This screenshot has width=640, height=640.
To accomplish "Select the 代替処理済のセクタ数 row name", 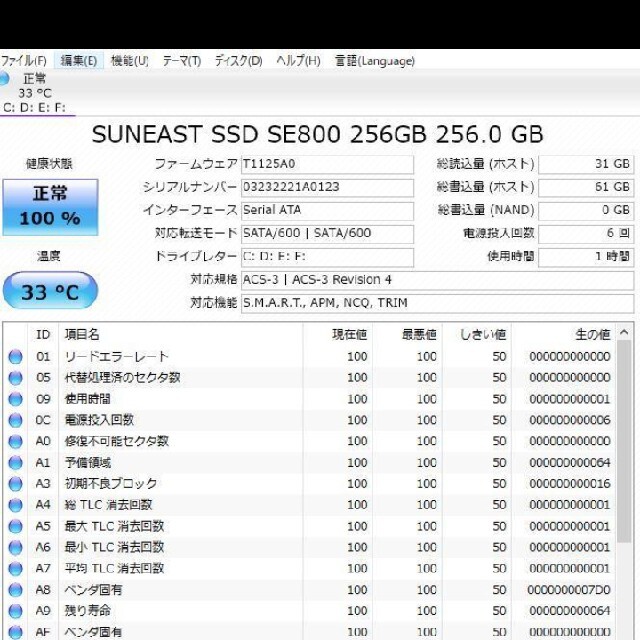I will [122, 378].
